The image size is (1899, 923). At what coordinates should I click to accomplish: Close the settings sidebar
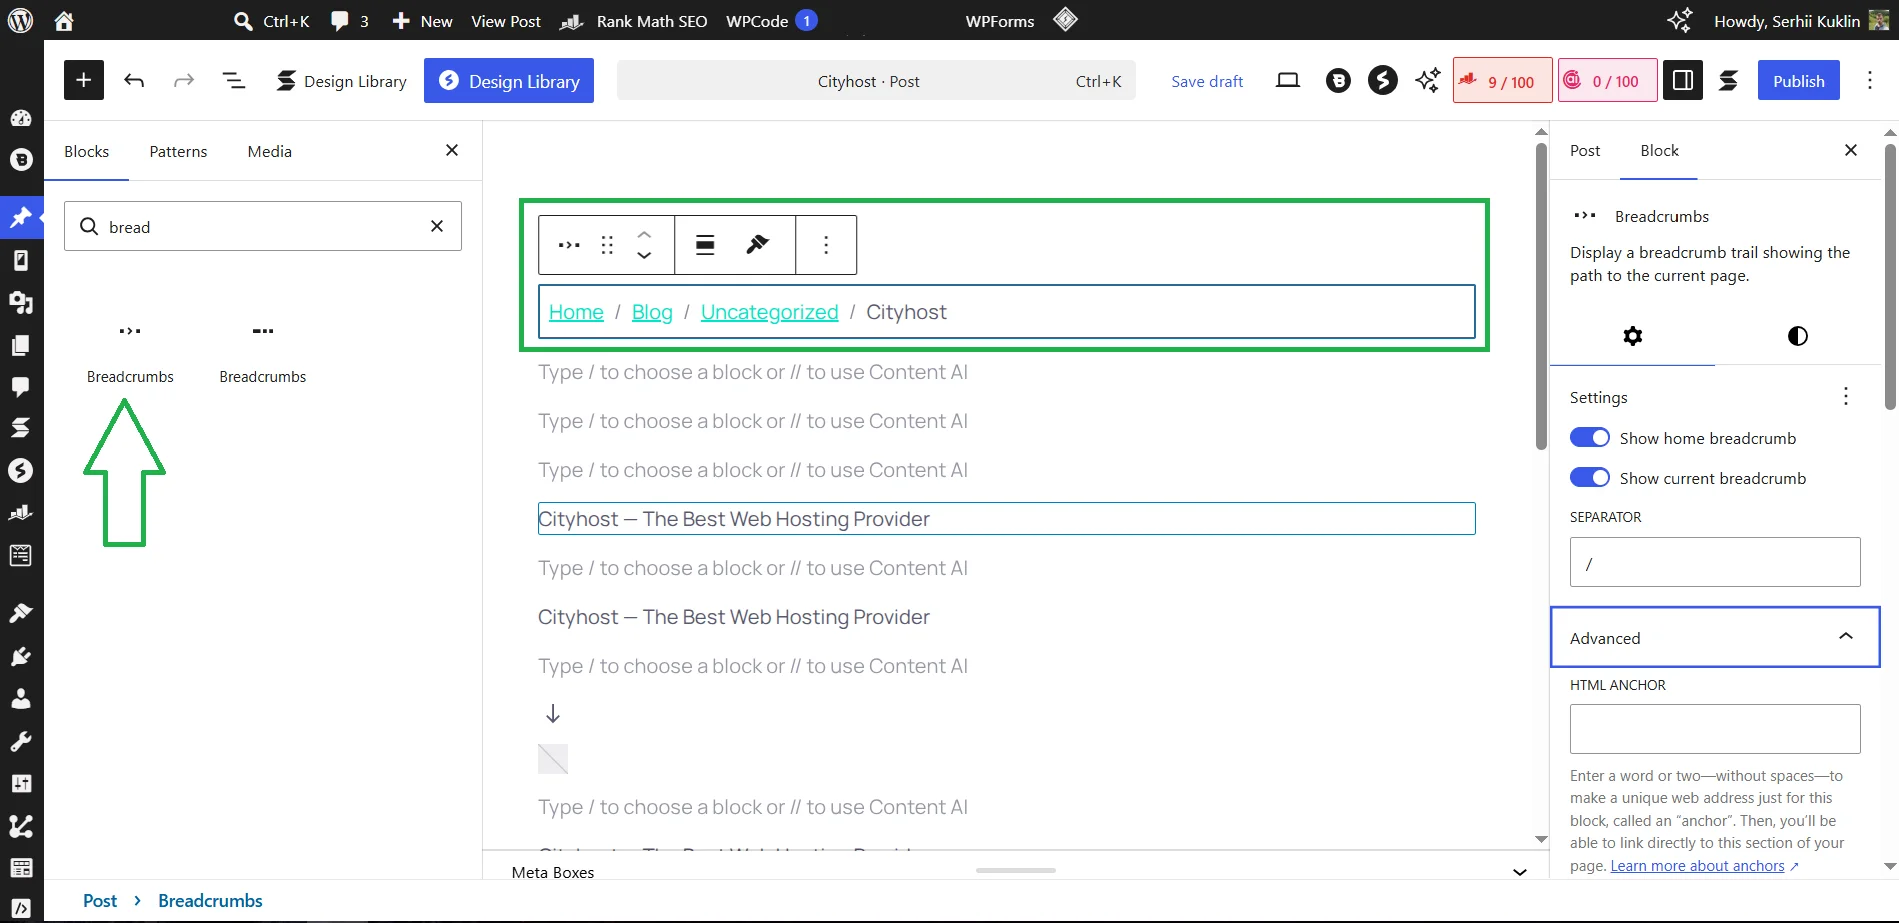point(1851,150)
